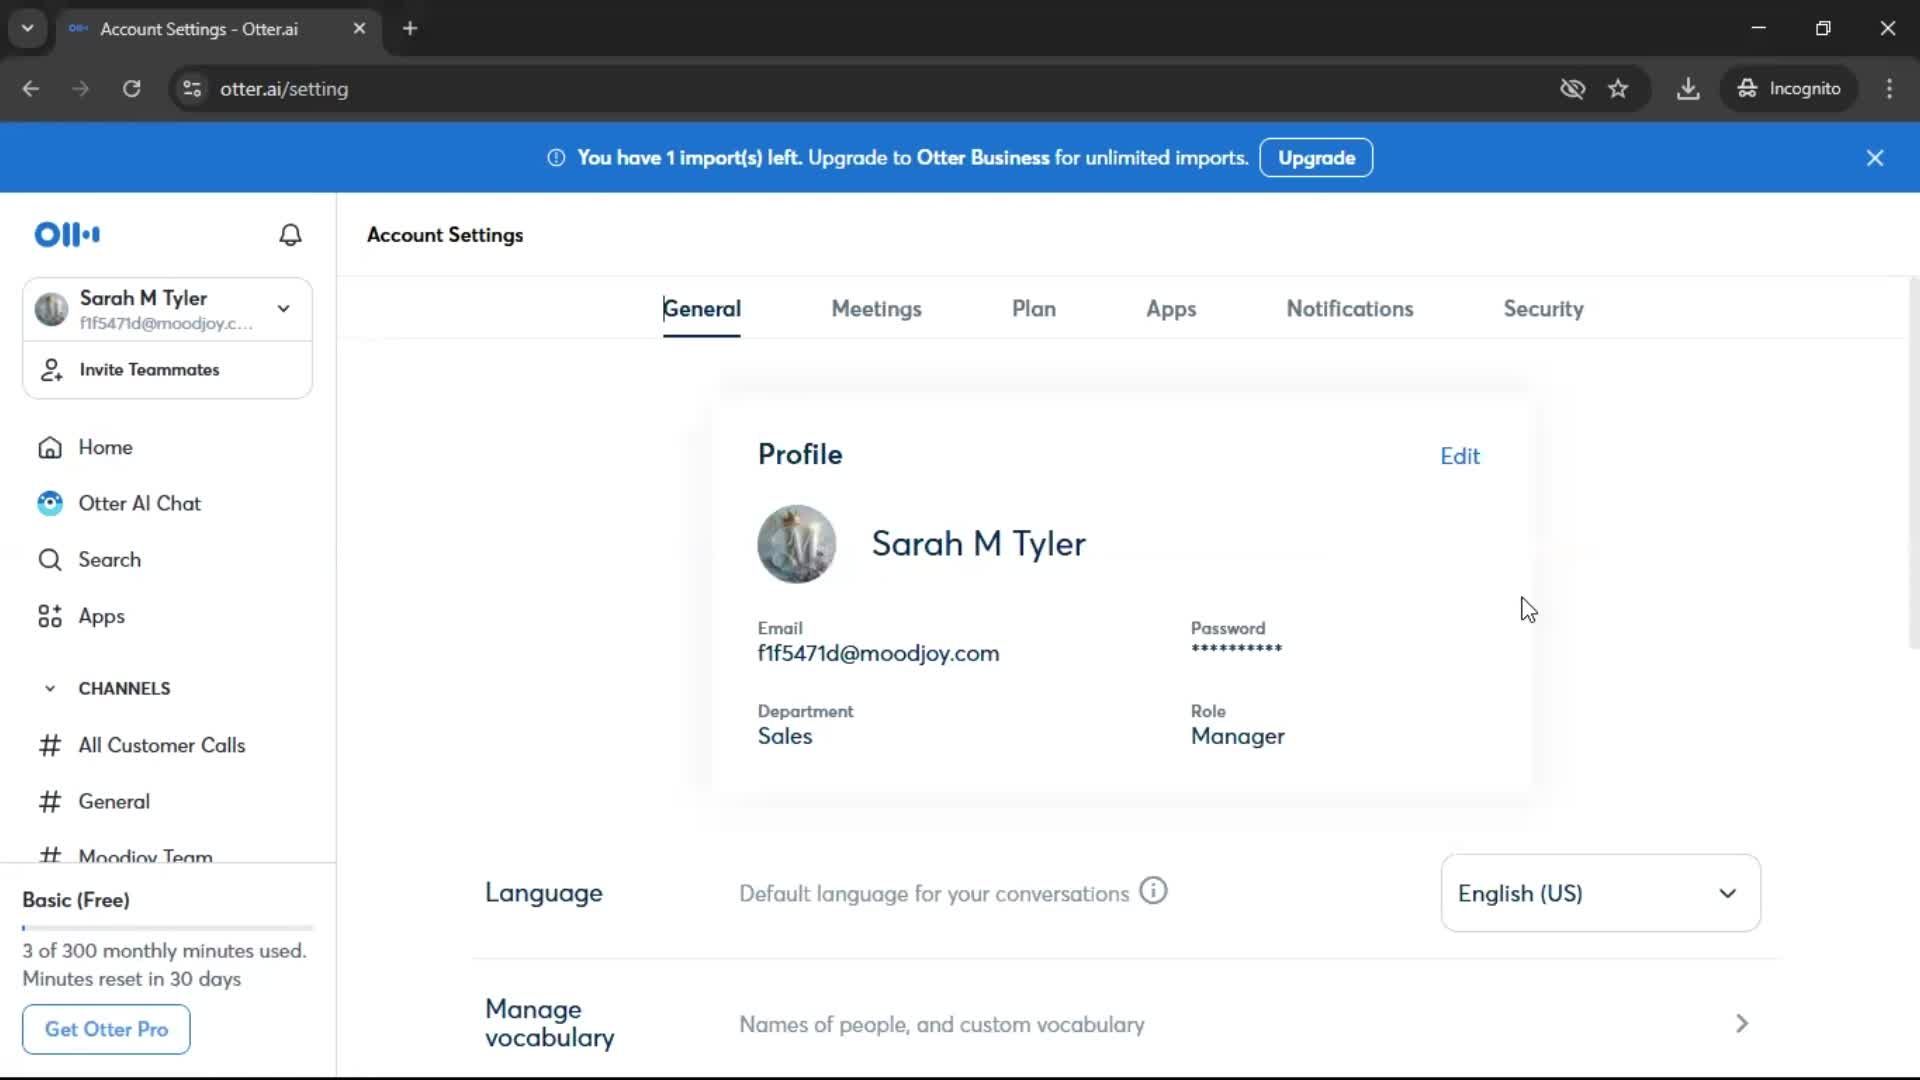Click the Basic (Free) plan label
This screenshot has width=1920, height=1080.
coord(76,900)
